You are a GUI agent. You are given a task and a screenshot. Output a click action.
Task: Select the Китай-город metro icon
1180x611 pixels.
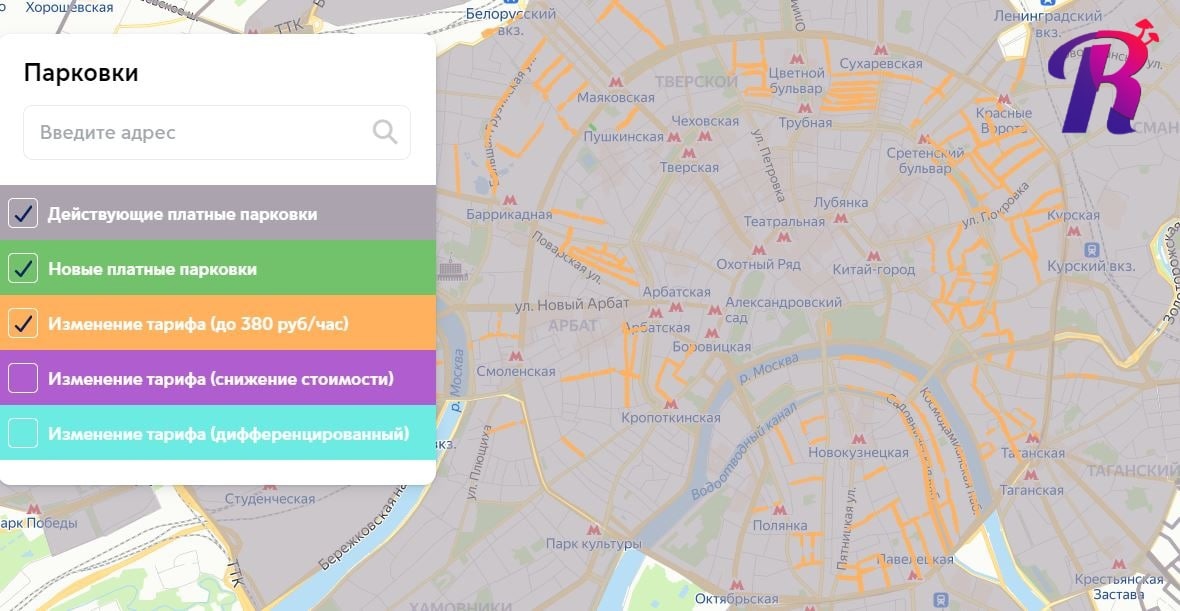tap(873, 256)
